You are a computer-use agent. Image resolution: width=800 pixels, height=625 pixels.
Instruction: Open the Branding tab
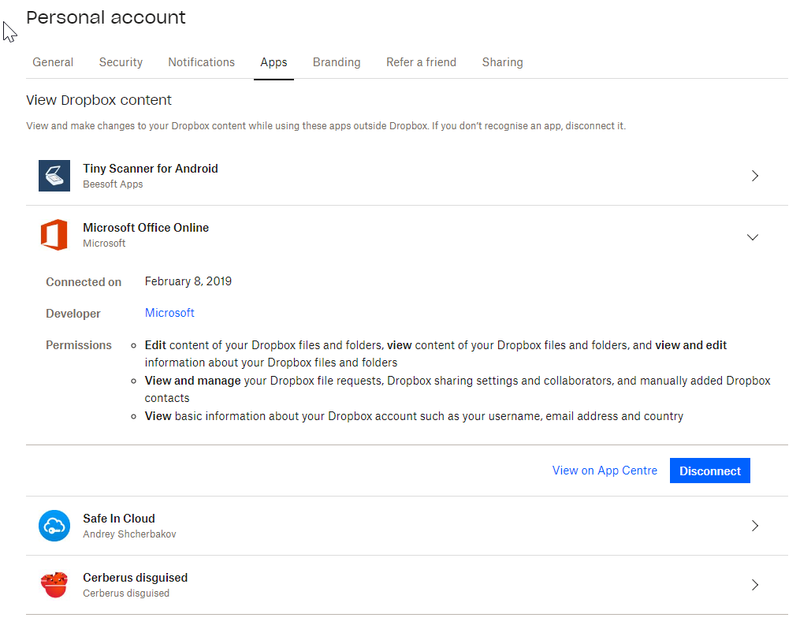[336, 62]
